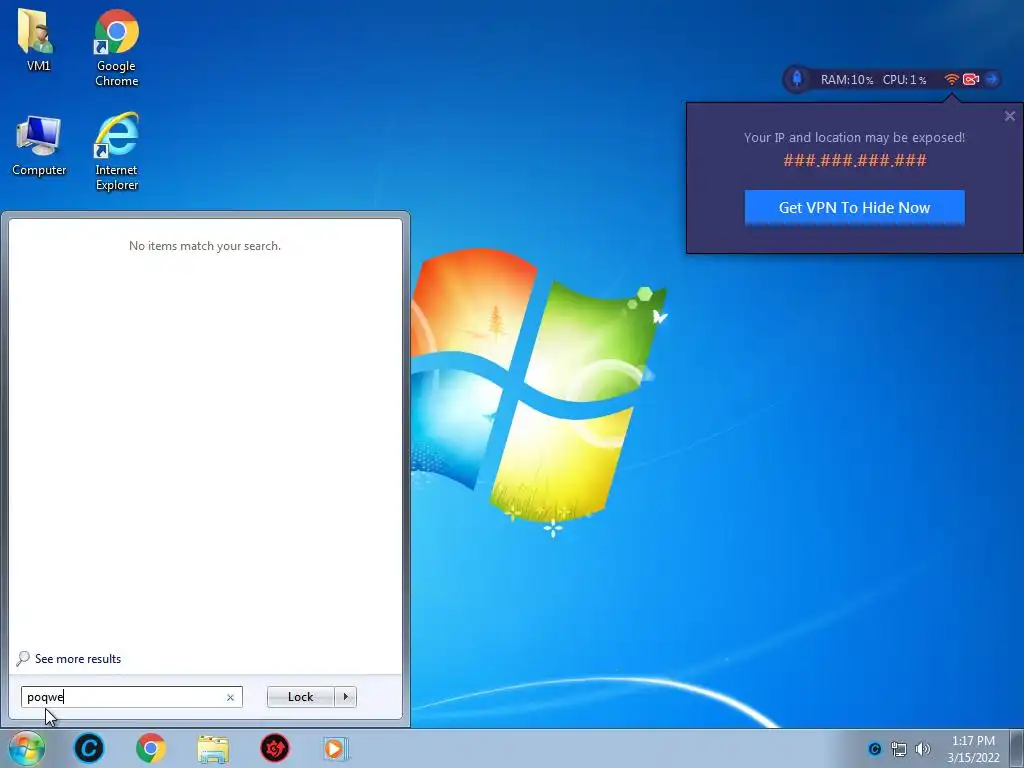Open Windows Media Player from the taskbar
The height and width of the screenshot is (768, 1024).
click(x=336, y=748)
